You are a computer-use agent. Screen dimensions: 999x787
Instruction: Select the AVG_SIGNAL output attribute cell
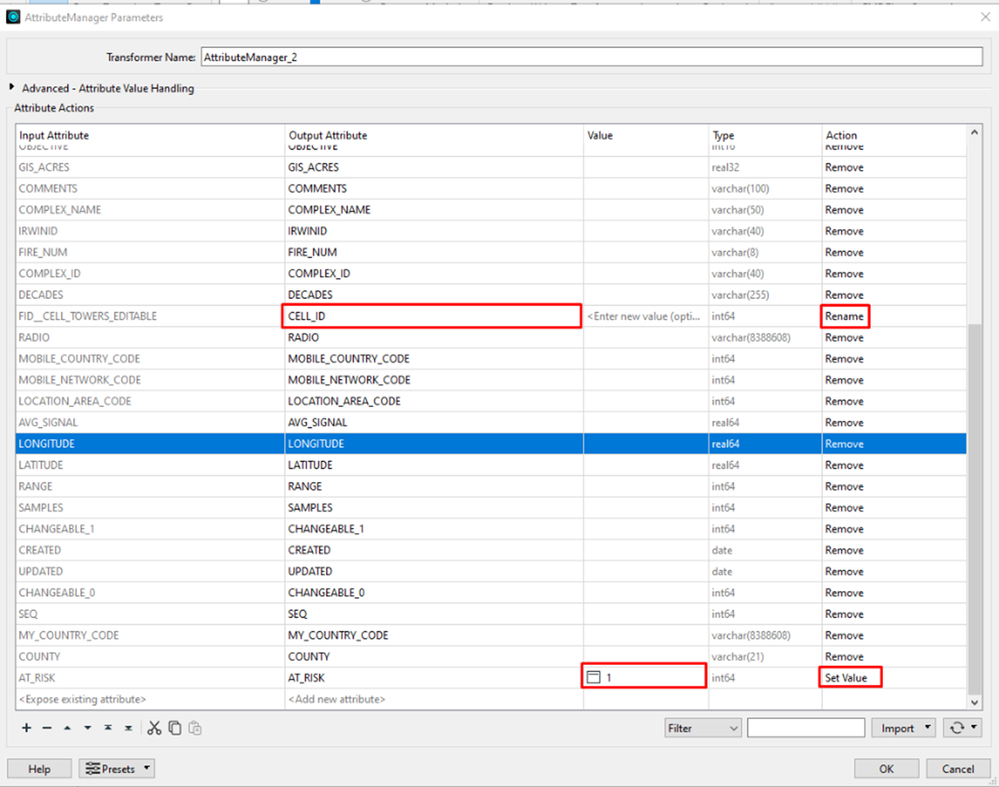433,422
